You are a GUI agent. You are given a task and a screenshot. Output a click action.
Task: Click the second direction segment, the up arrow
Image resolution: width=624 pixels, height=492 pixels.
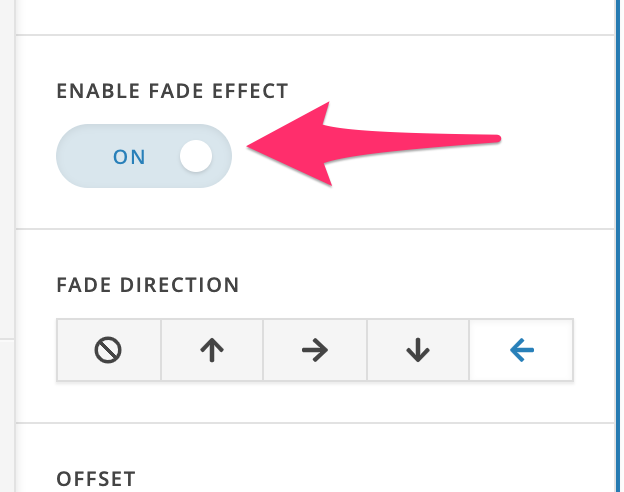click(212, 350)
